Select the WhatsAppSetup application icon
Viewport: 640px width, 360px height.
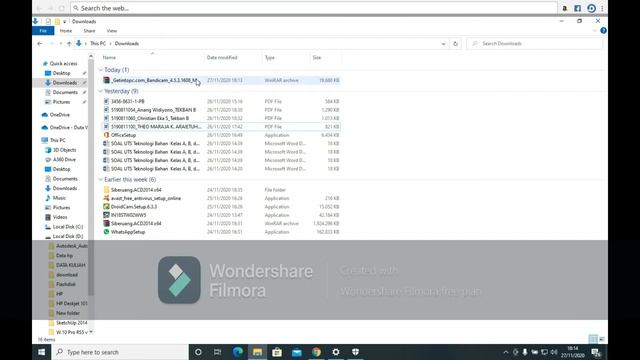click(106, 232)
